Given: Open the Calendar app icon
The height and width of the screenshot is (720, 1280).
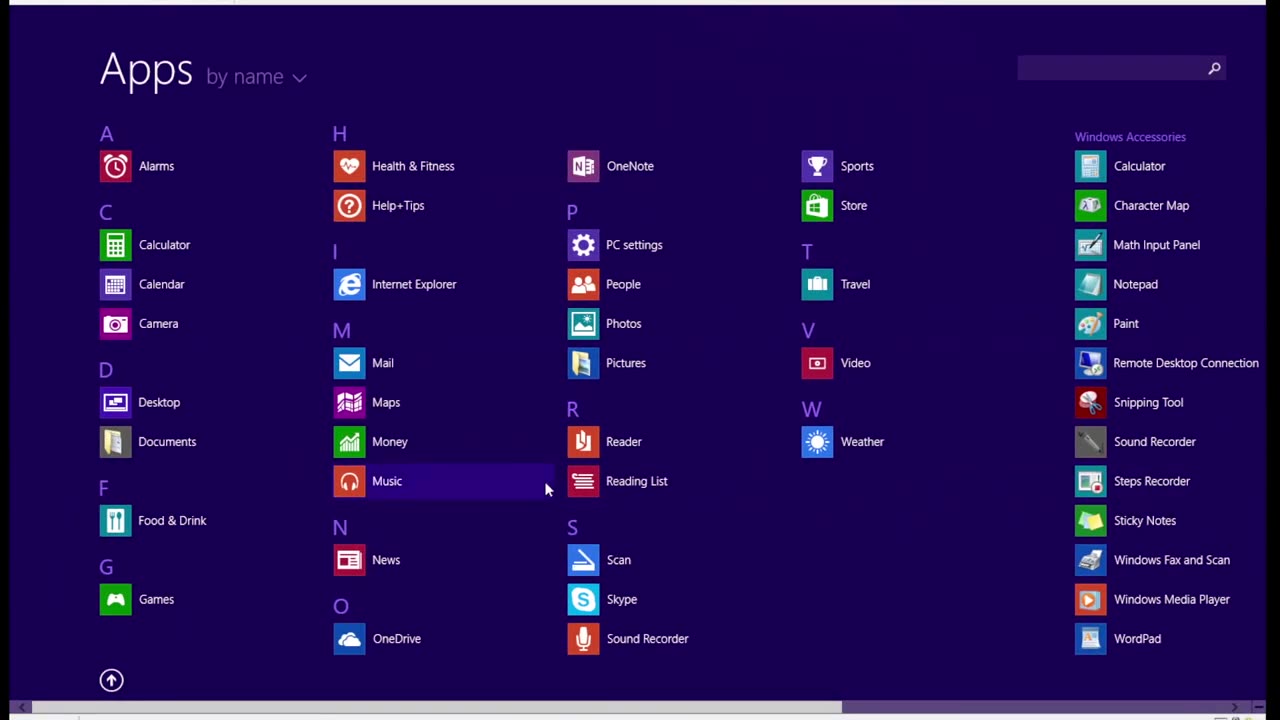Looking at the screenshot, I should pyautogui.click(x=116, y=284).
